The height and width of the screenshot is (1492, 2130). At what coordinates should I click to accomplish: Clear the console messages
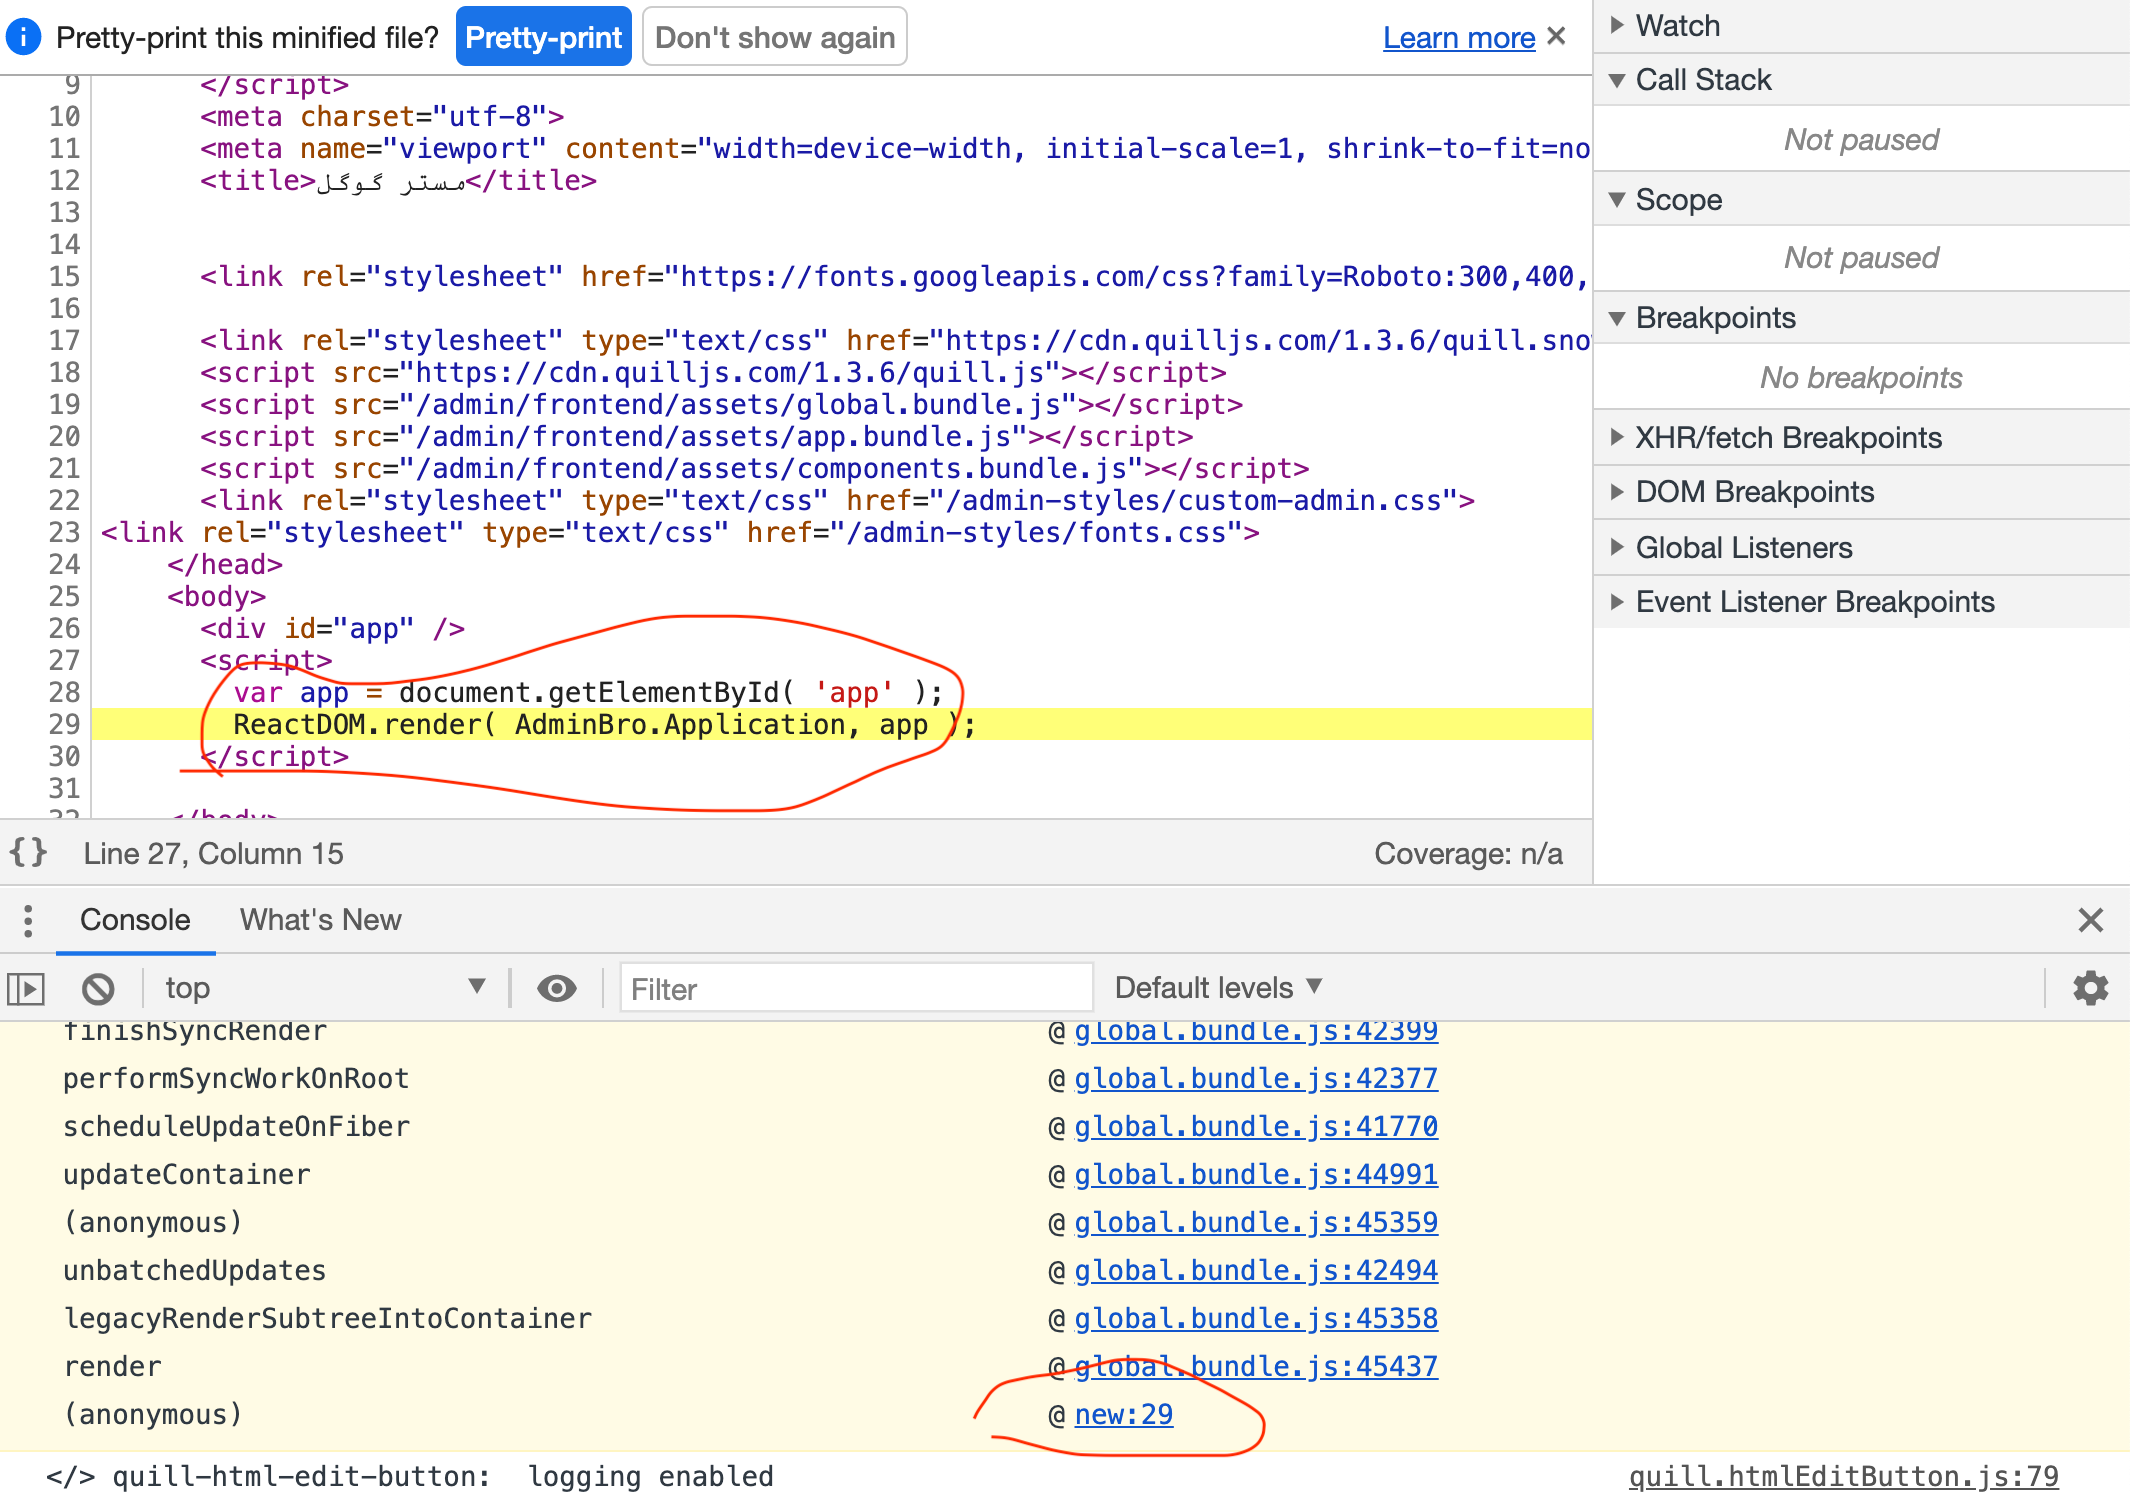(97, 988)
